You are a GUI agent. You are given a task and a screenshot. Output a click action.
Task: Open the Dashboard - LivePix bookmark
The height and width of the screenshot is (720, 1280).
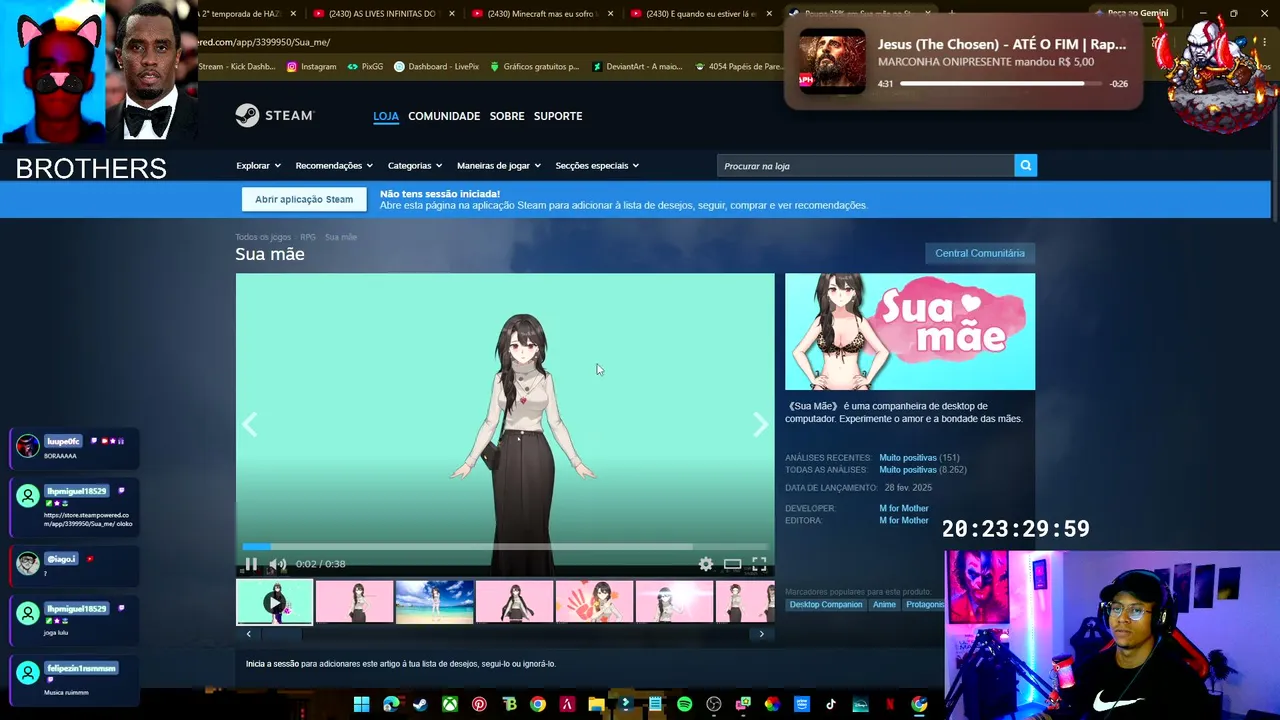point(436,67)
